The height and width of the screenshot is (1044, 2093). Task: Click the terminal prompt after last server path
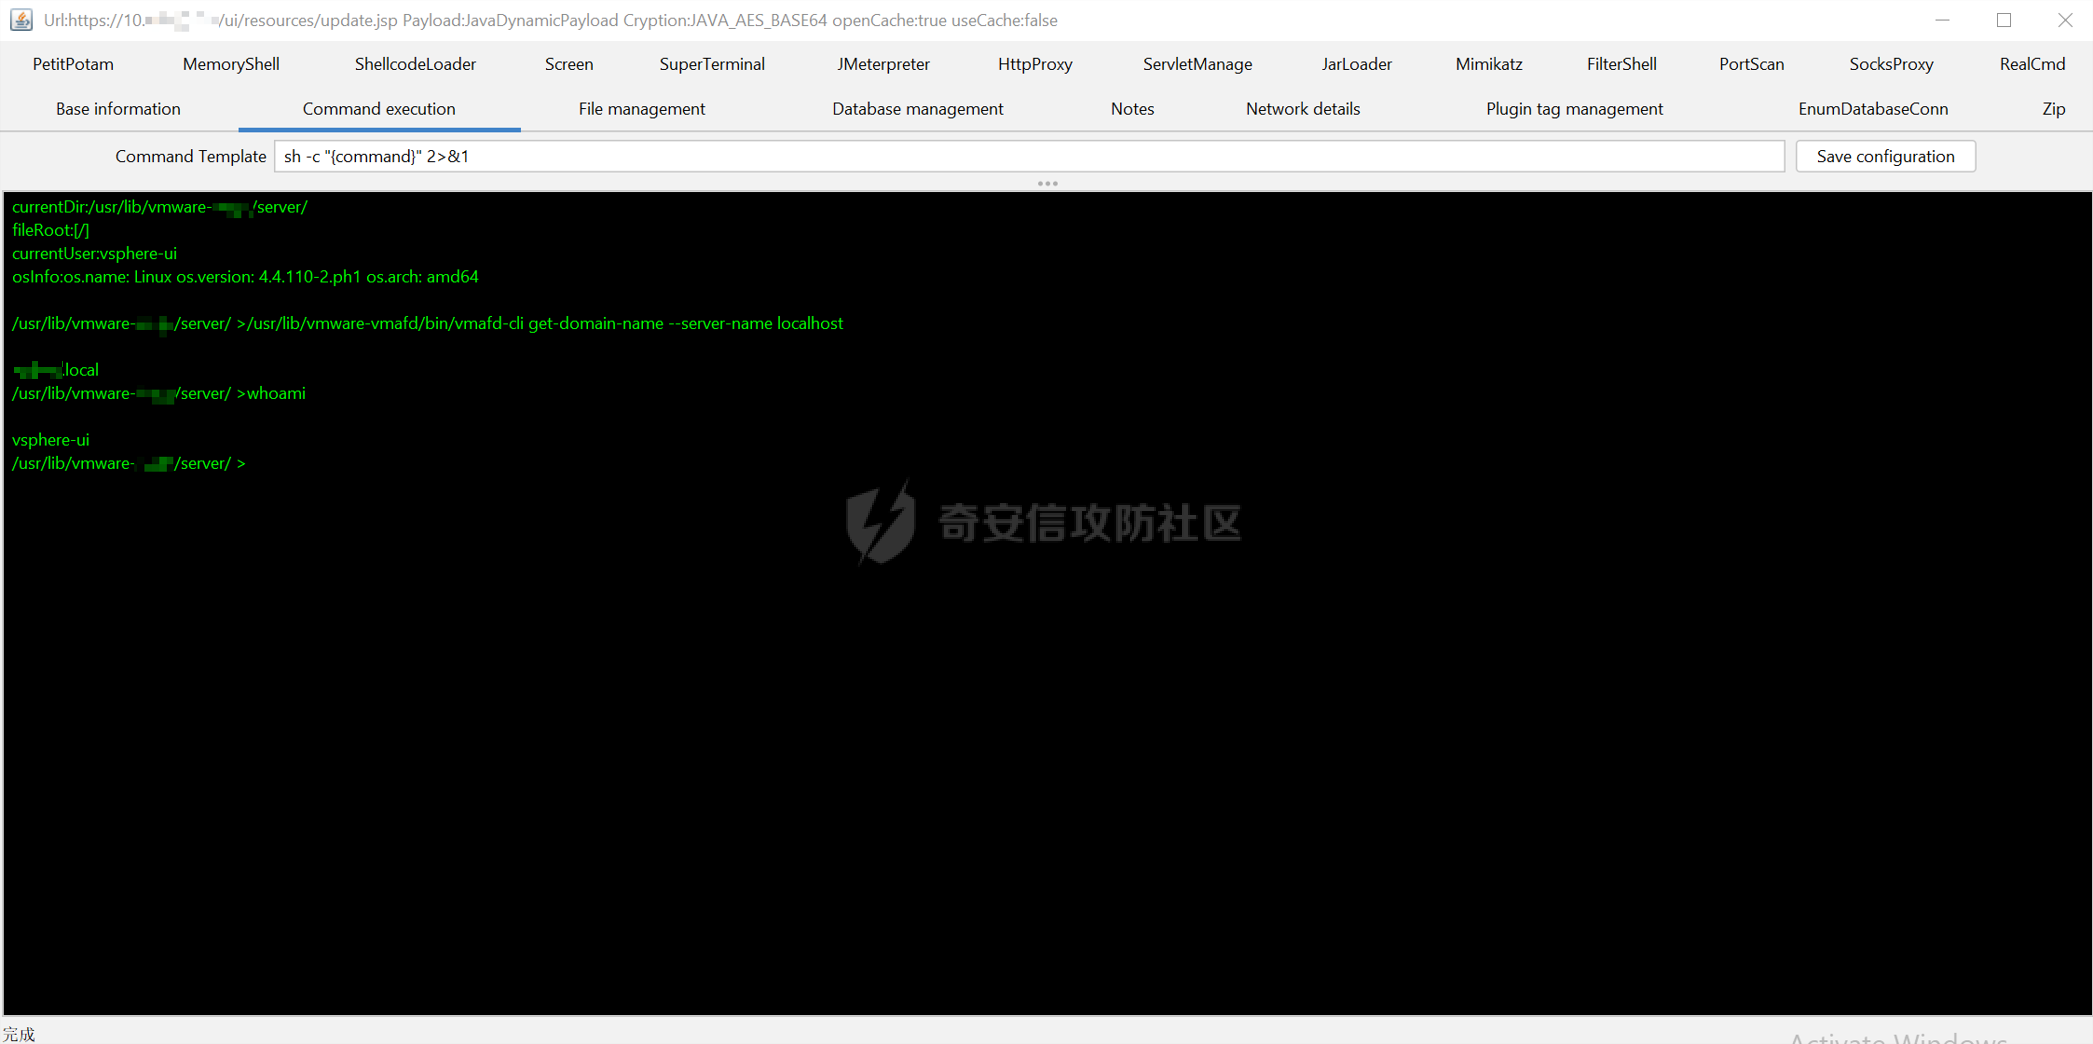[129, 463]
